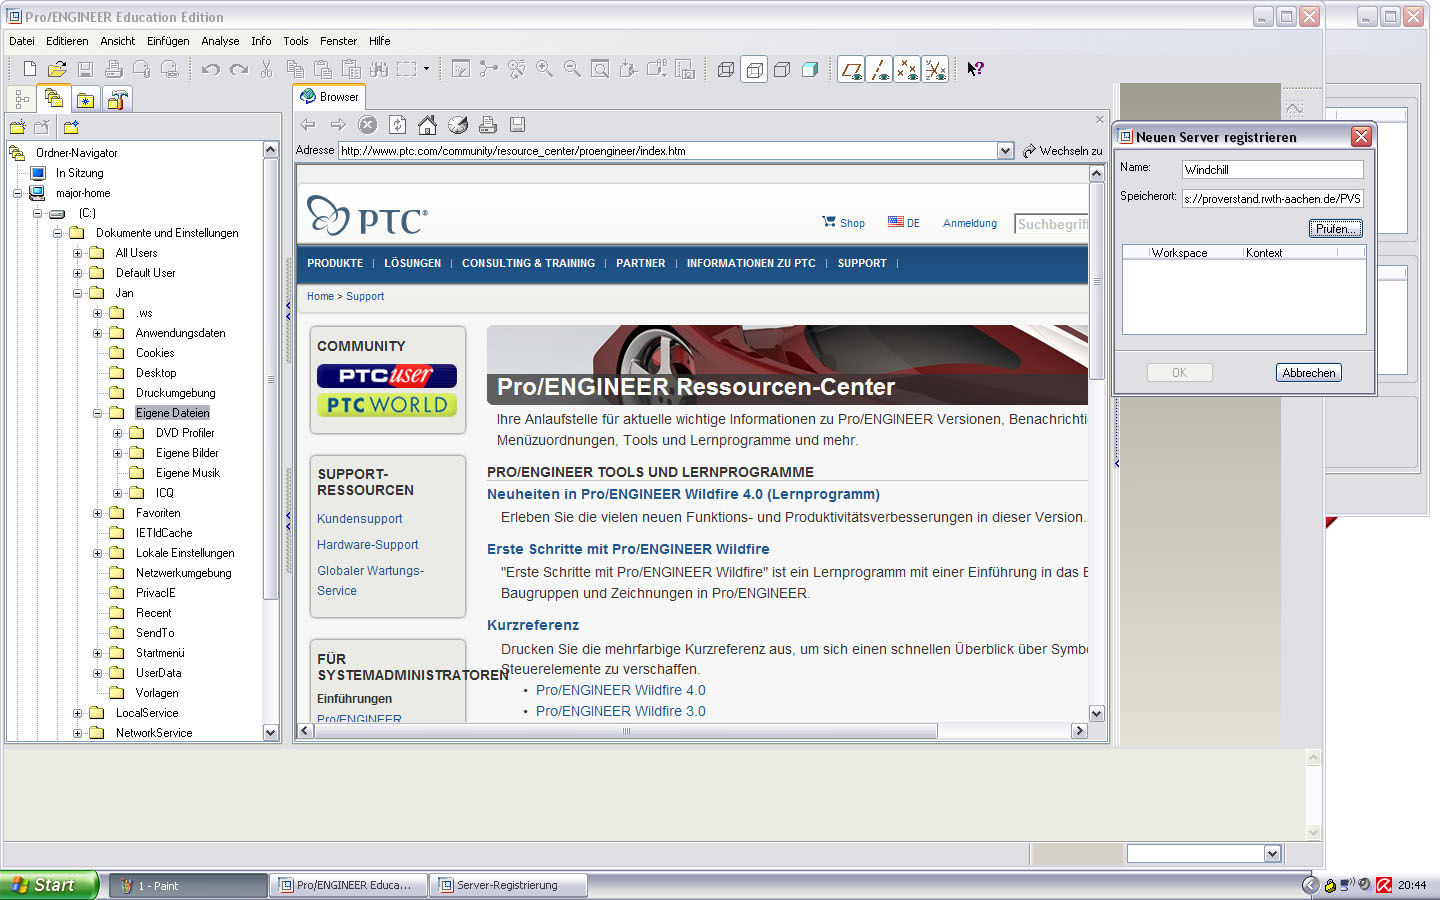The height and width of the screenshot is (900, 1440).
Task: Open the Kundensupport link
Action: pos(359,519)
